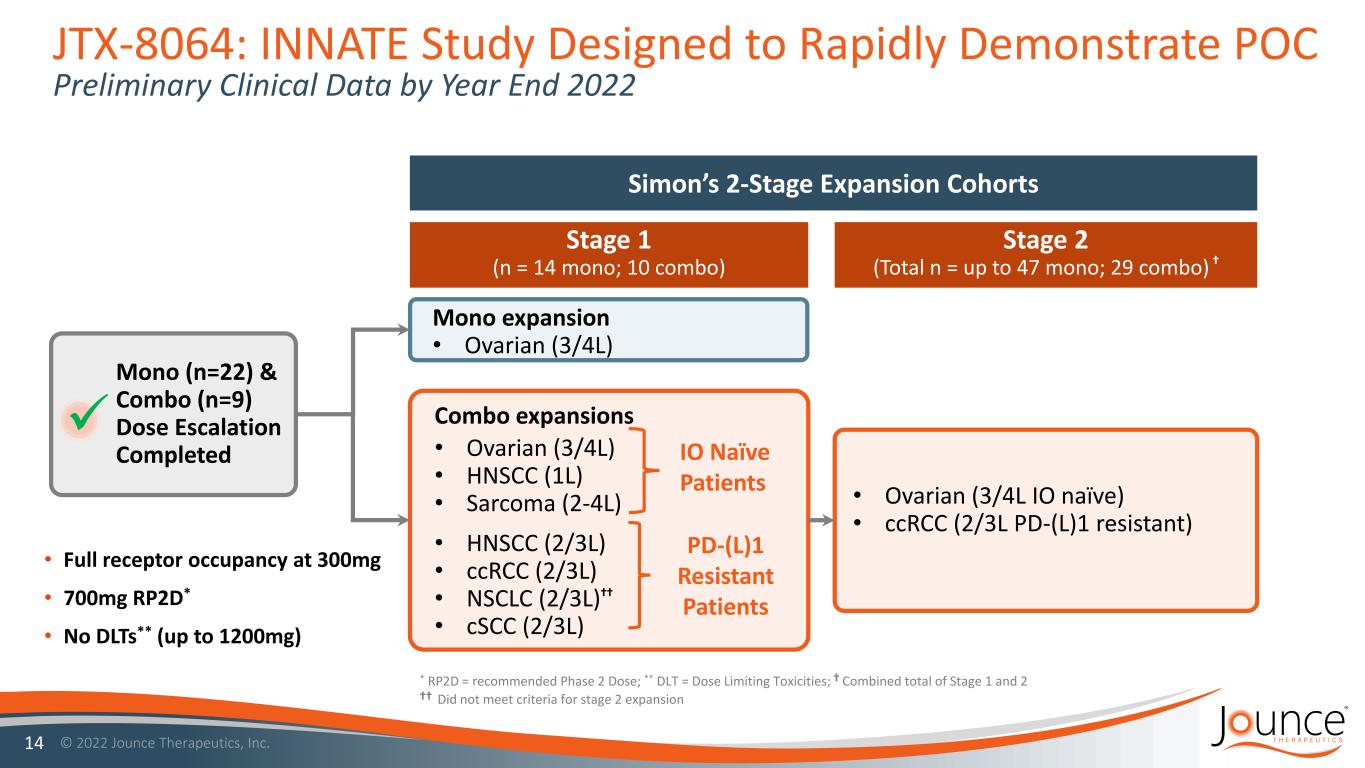Click the 'PD-(L)1 Resistant Patients' label
Viewport: 1365px width, 768px height.
725,577
